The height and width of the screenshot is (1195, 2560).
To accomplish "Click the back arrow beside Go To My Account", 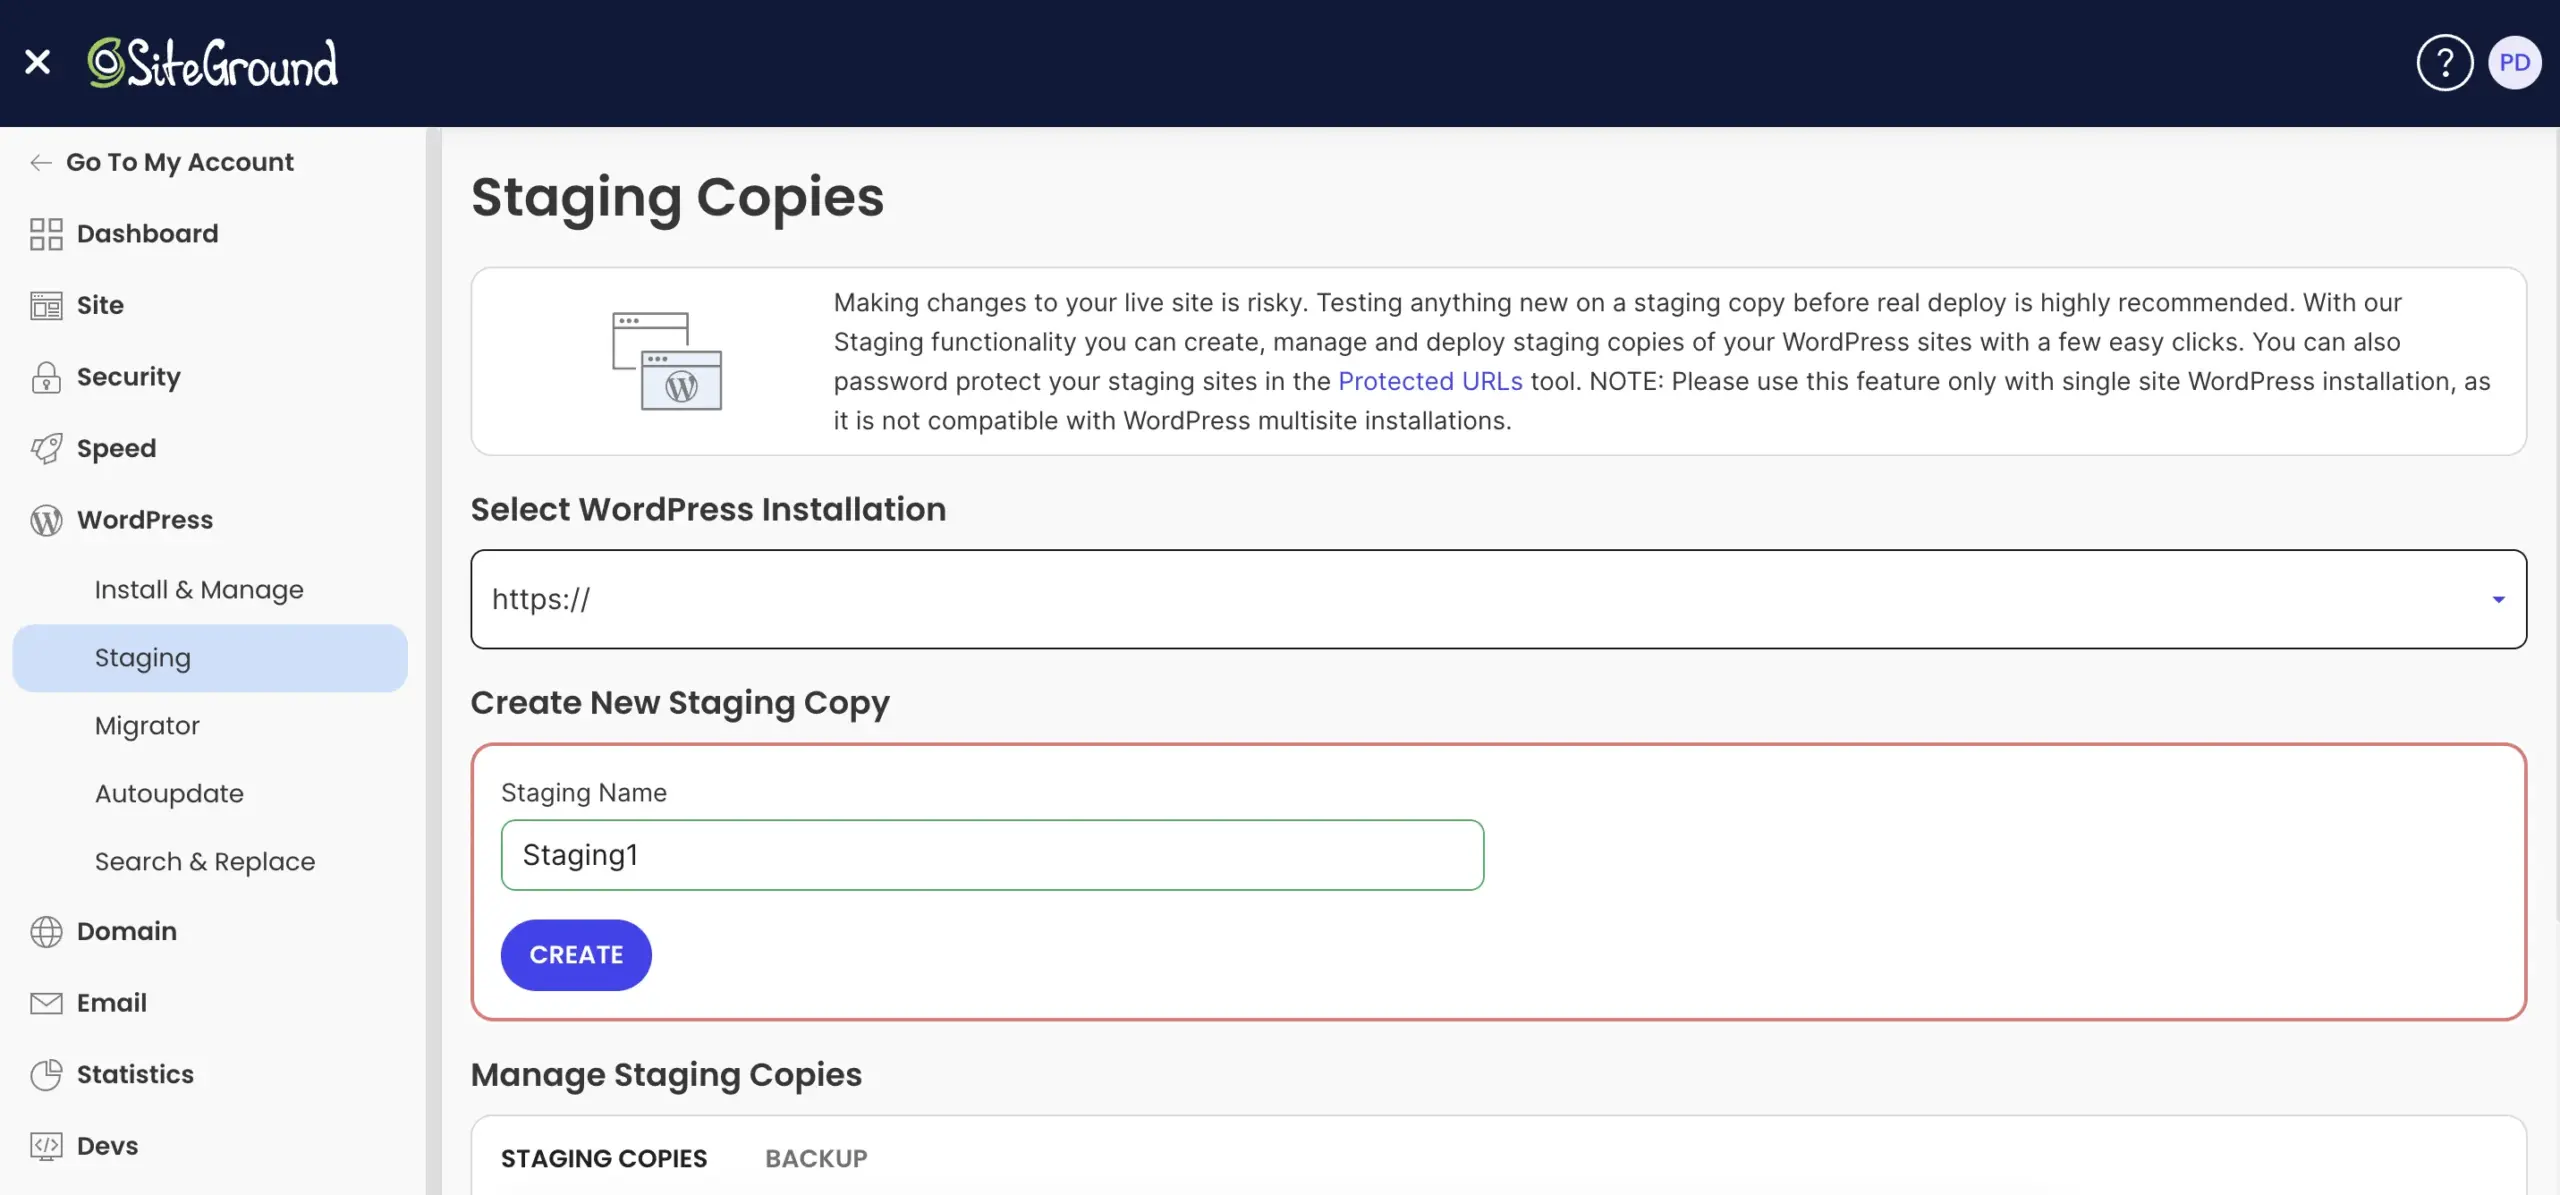I will (x=41, y=162).
